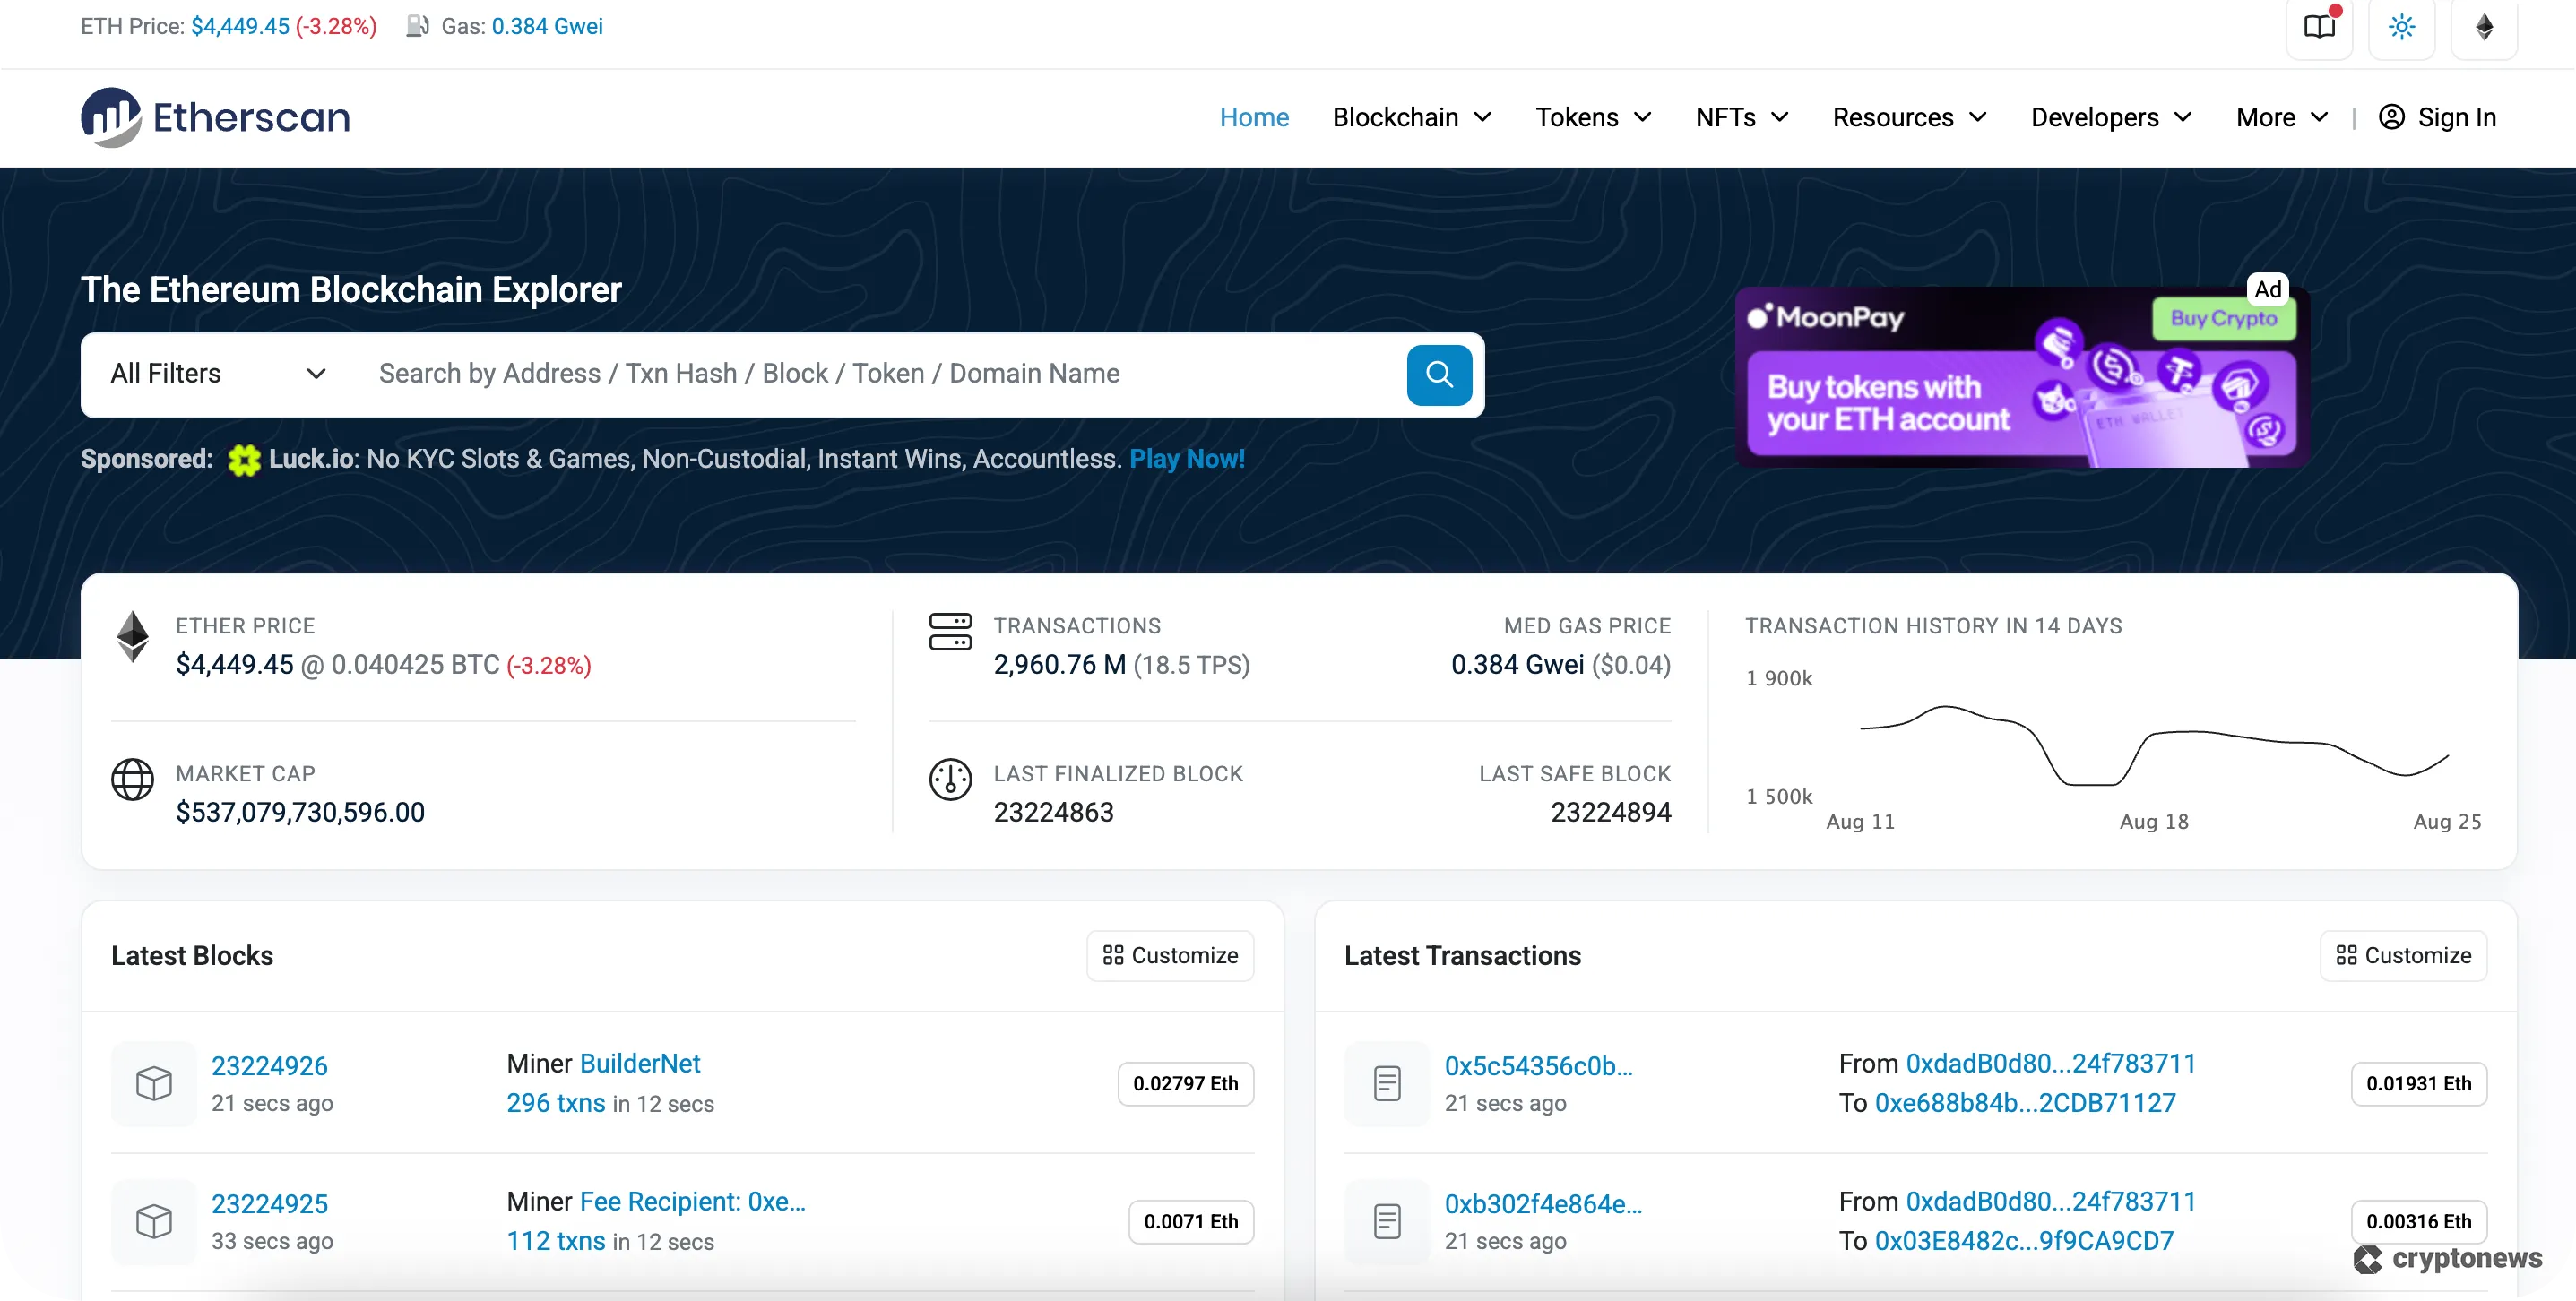The height and width of the screenshot is (1301, 2576).
Task: Open the Tokens menu
Action: pyautogui.click(x=1592, y=117)
